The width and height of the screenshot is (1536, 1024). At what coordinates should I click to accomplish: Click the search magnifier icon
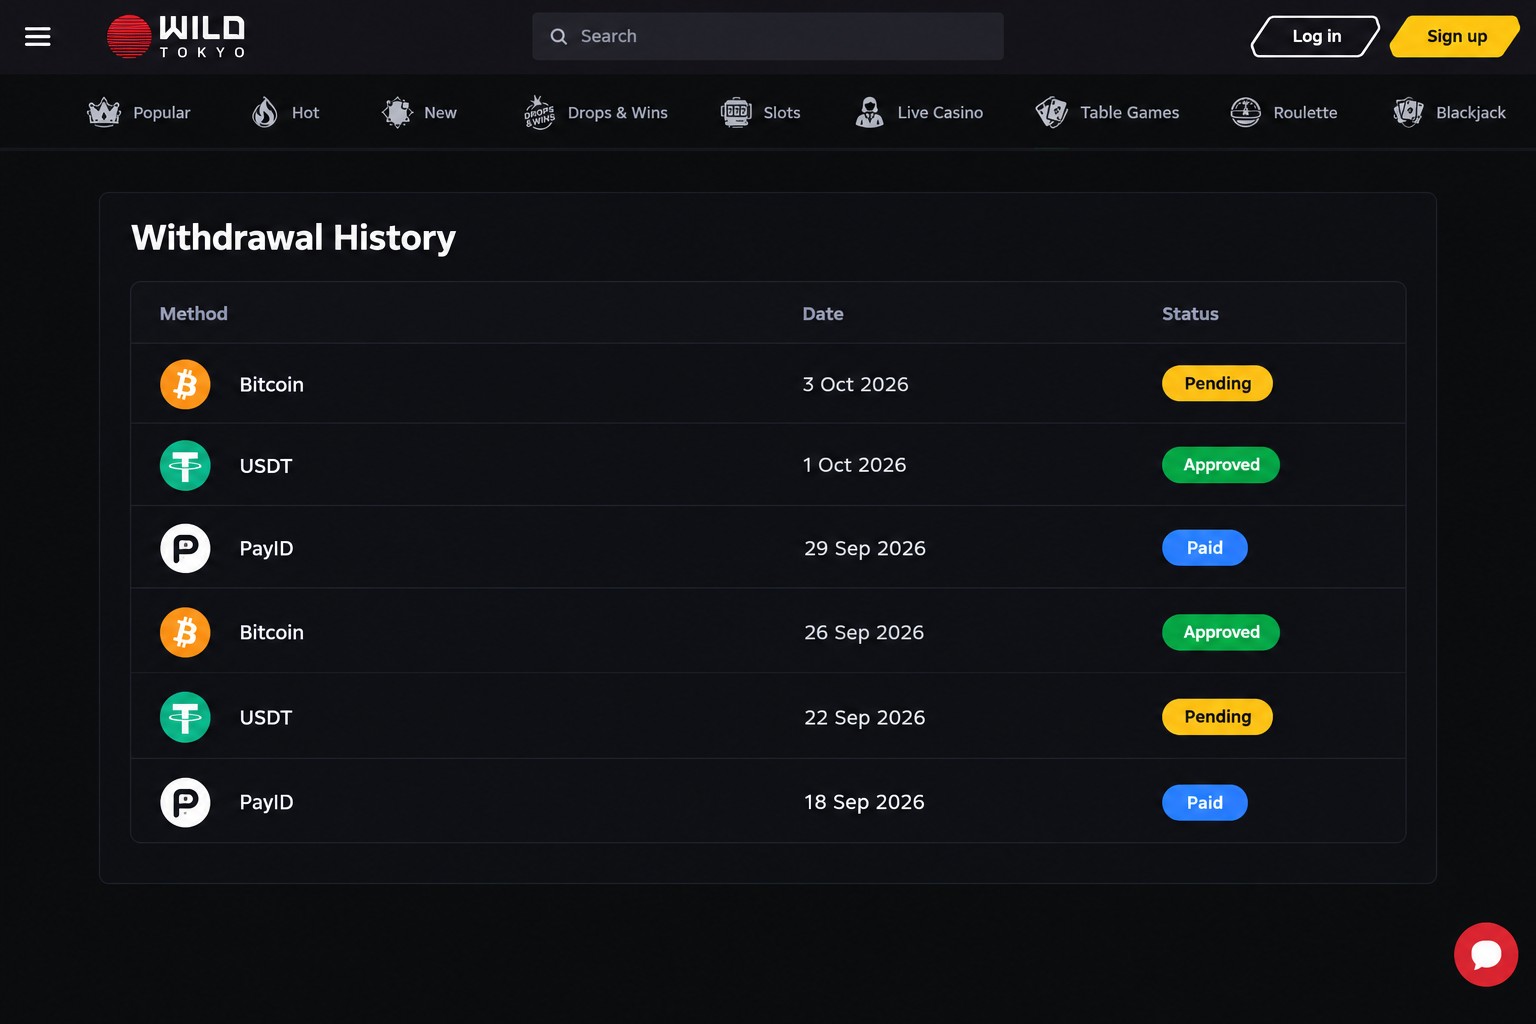[x=559, y=36]
